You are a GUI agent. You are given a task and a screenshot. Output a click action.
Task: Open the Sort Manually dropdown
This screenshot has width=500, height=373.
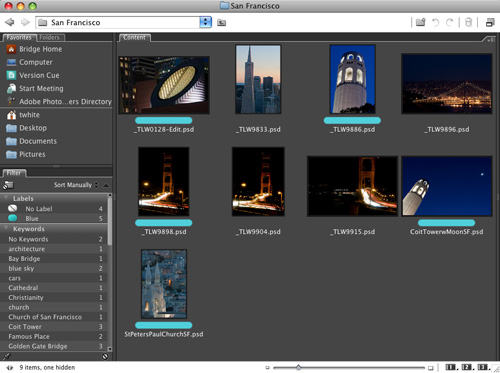76,185
